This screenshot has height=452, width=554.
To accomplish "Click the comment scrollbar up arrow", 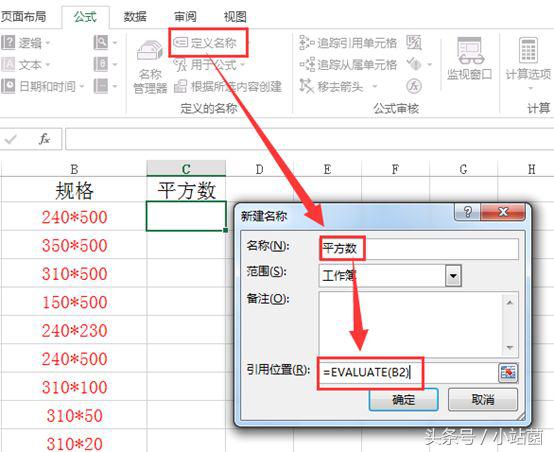I will (509, 303).
